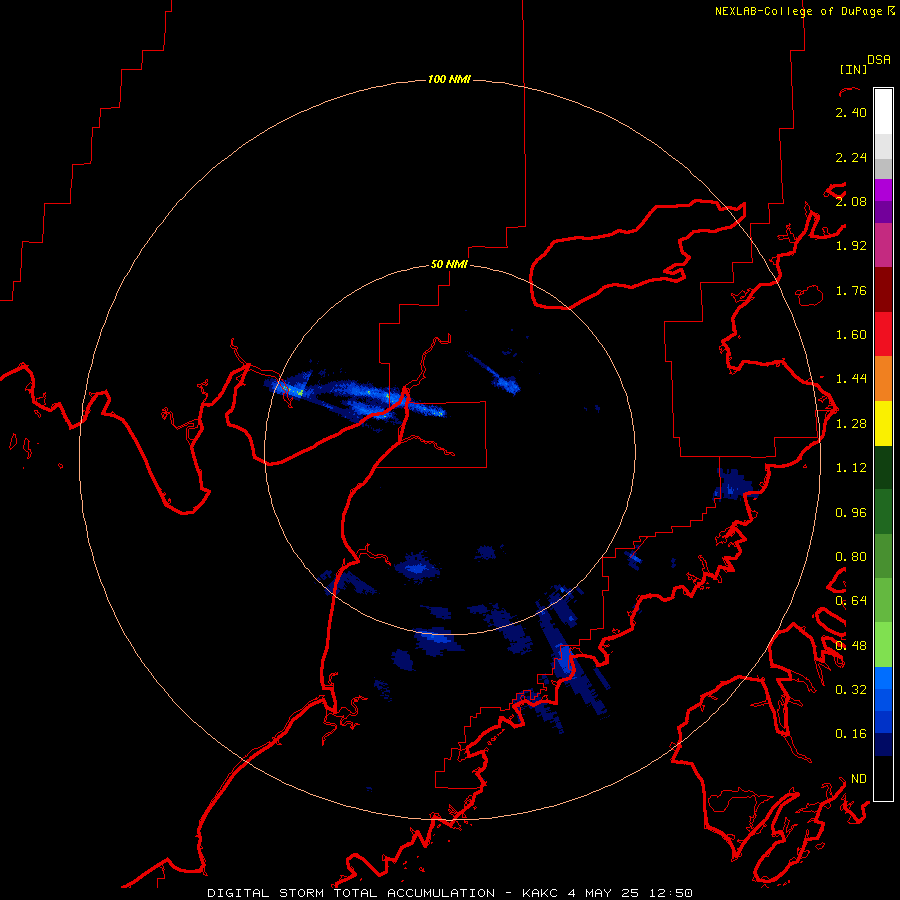The height and width of the screenshot is (900, 900).
Task: Click the orange swatch beside 1.44
Action: click(x=883, y=379)
